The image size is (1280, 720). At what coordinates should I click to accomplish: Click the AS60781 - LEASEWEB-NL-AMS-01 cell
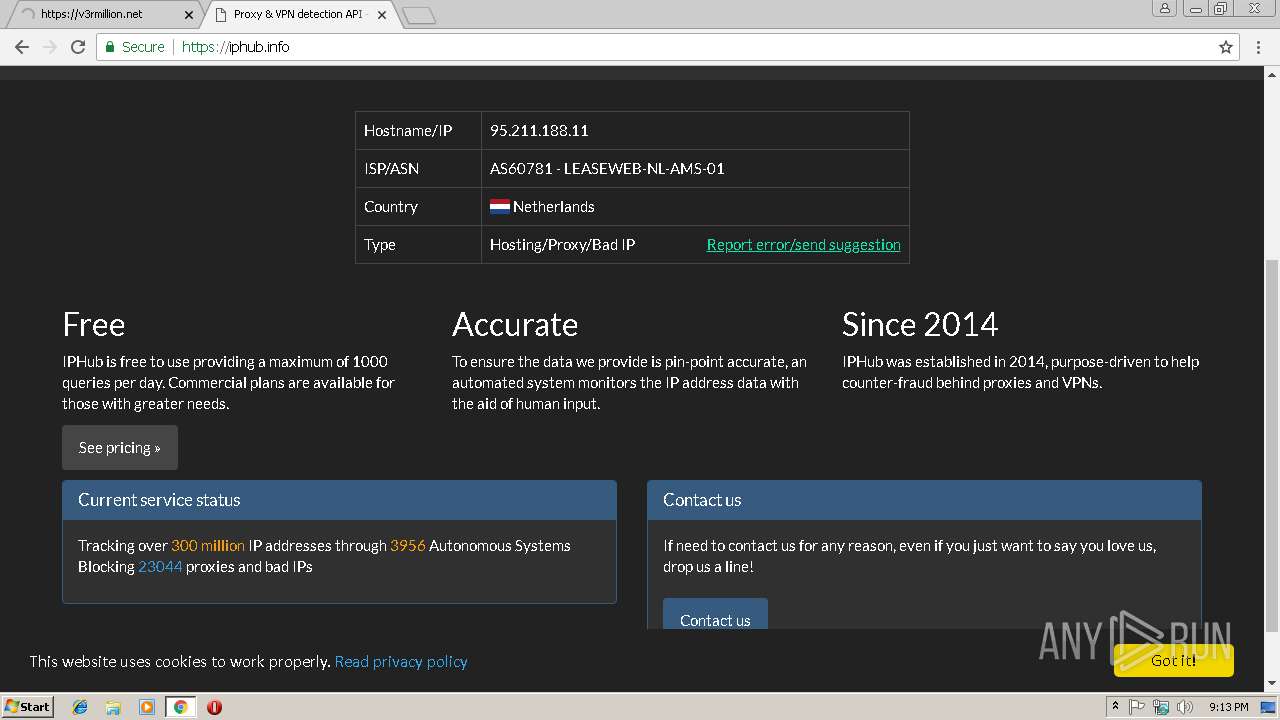coord(695,169)
